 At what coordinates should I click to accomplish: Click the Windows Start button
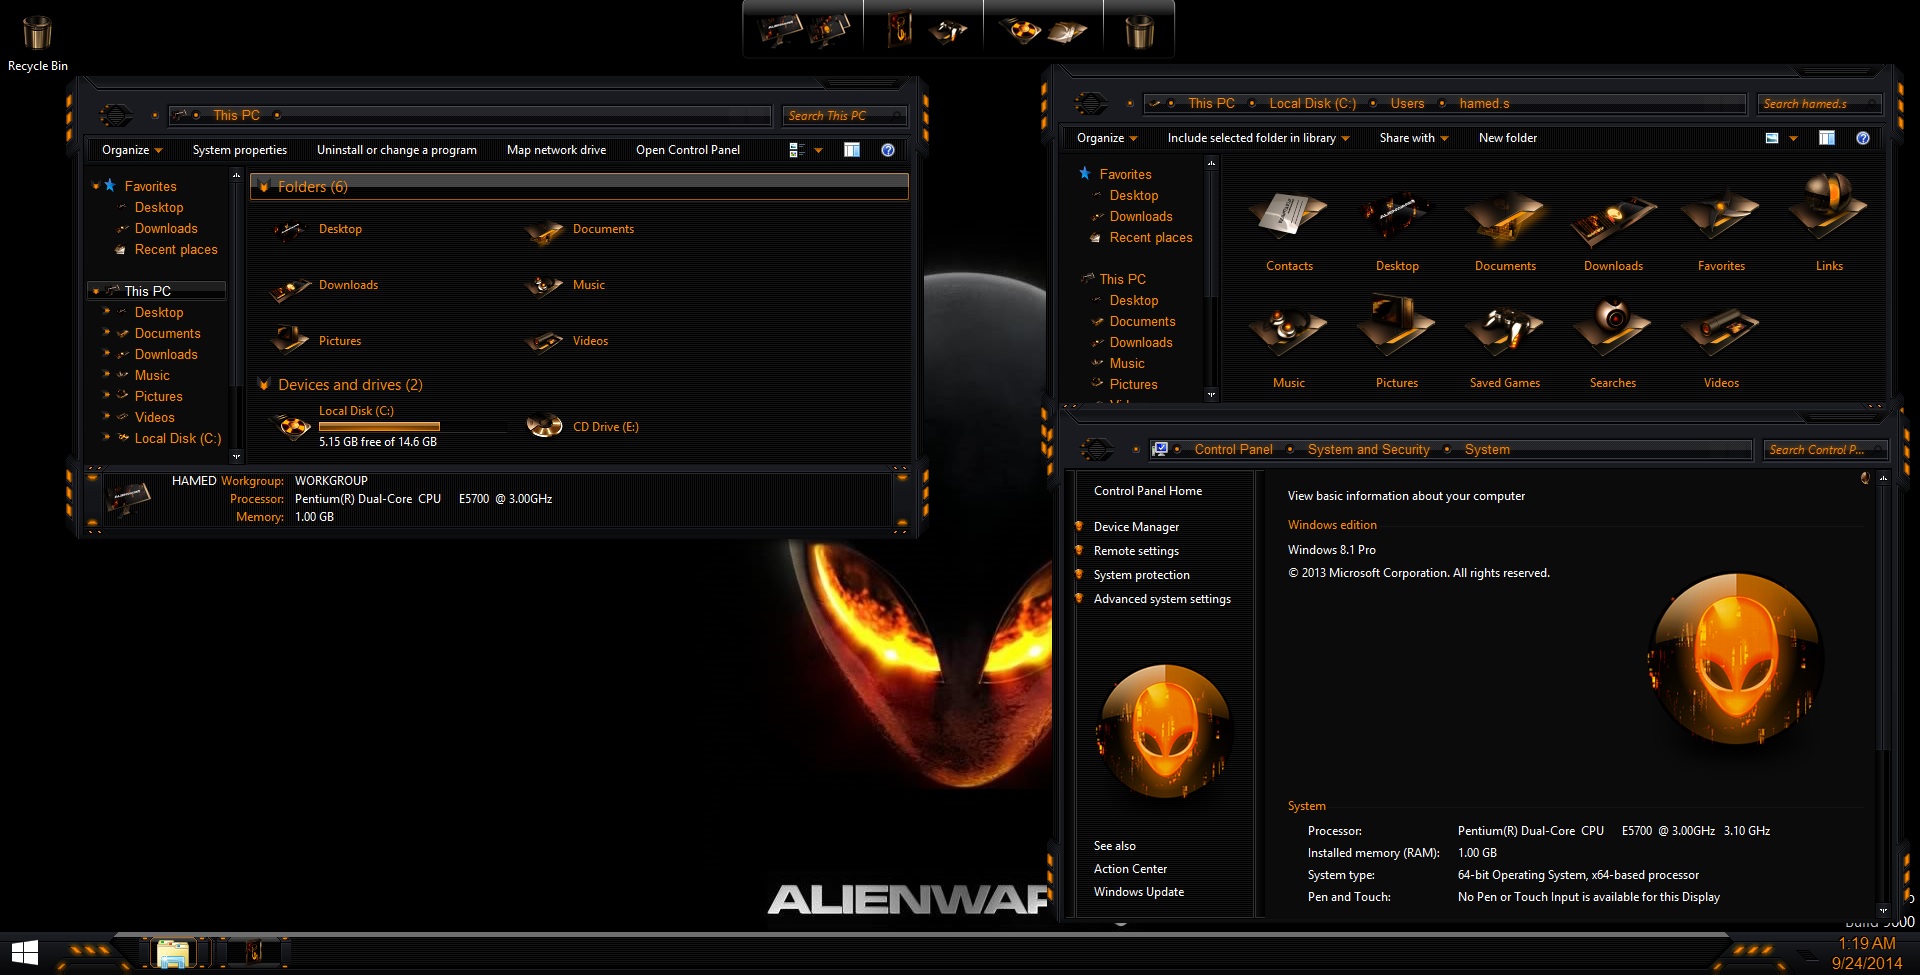[24, 953]
